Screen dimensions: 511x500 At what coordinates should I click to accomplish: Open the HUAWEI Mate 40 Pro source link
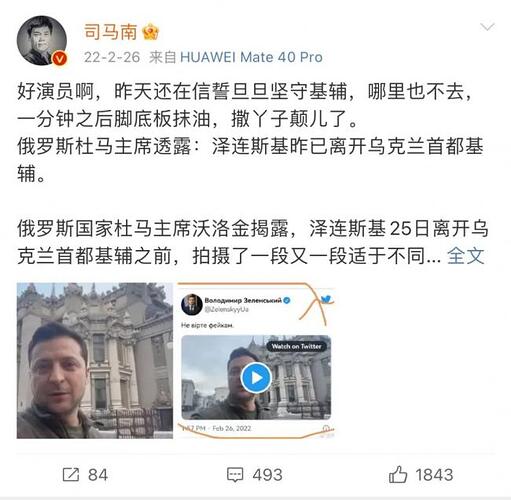(x=251, y=57)
